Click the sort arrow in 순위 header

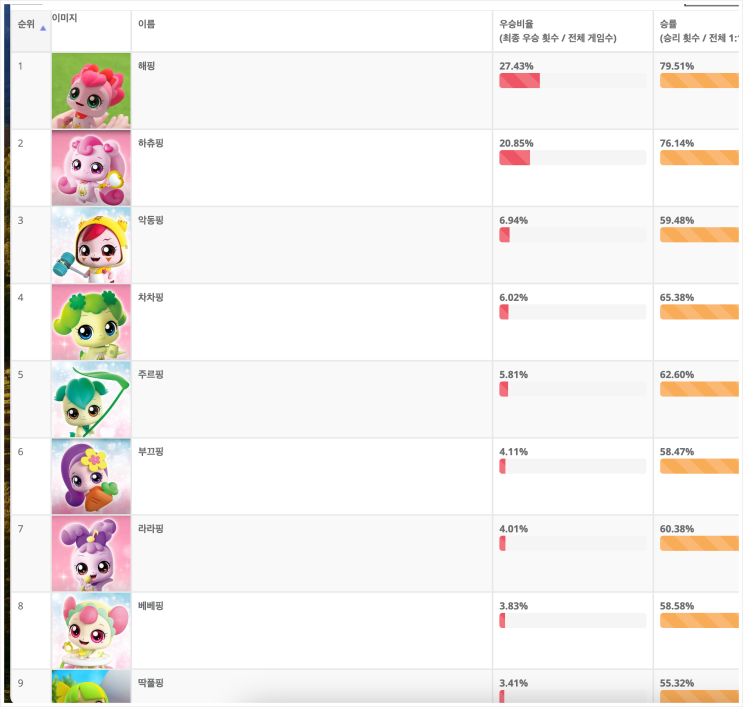click(x=43, y=29)
